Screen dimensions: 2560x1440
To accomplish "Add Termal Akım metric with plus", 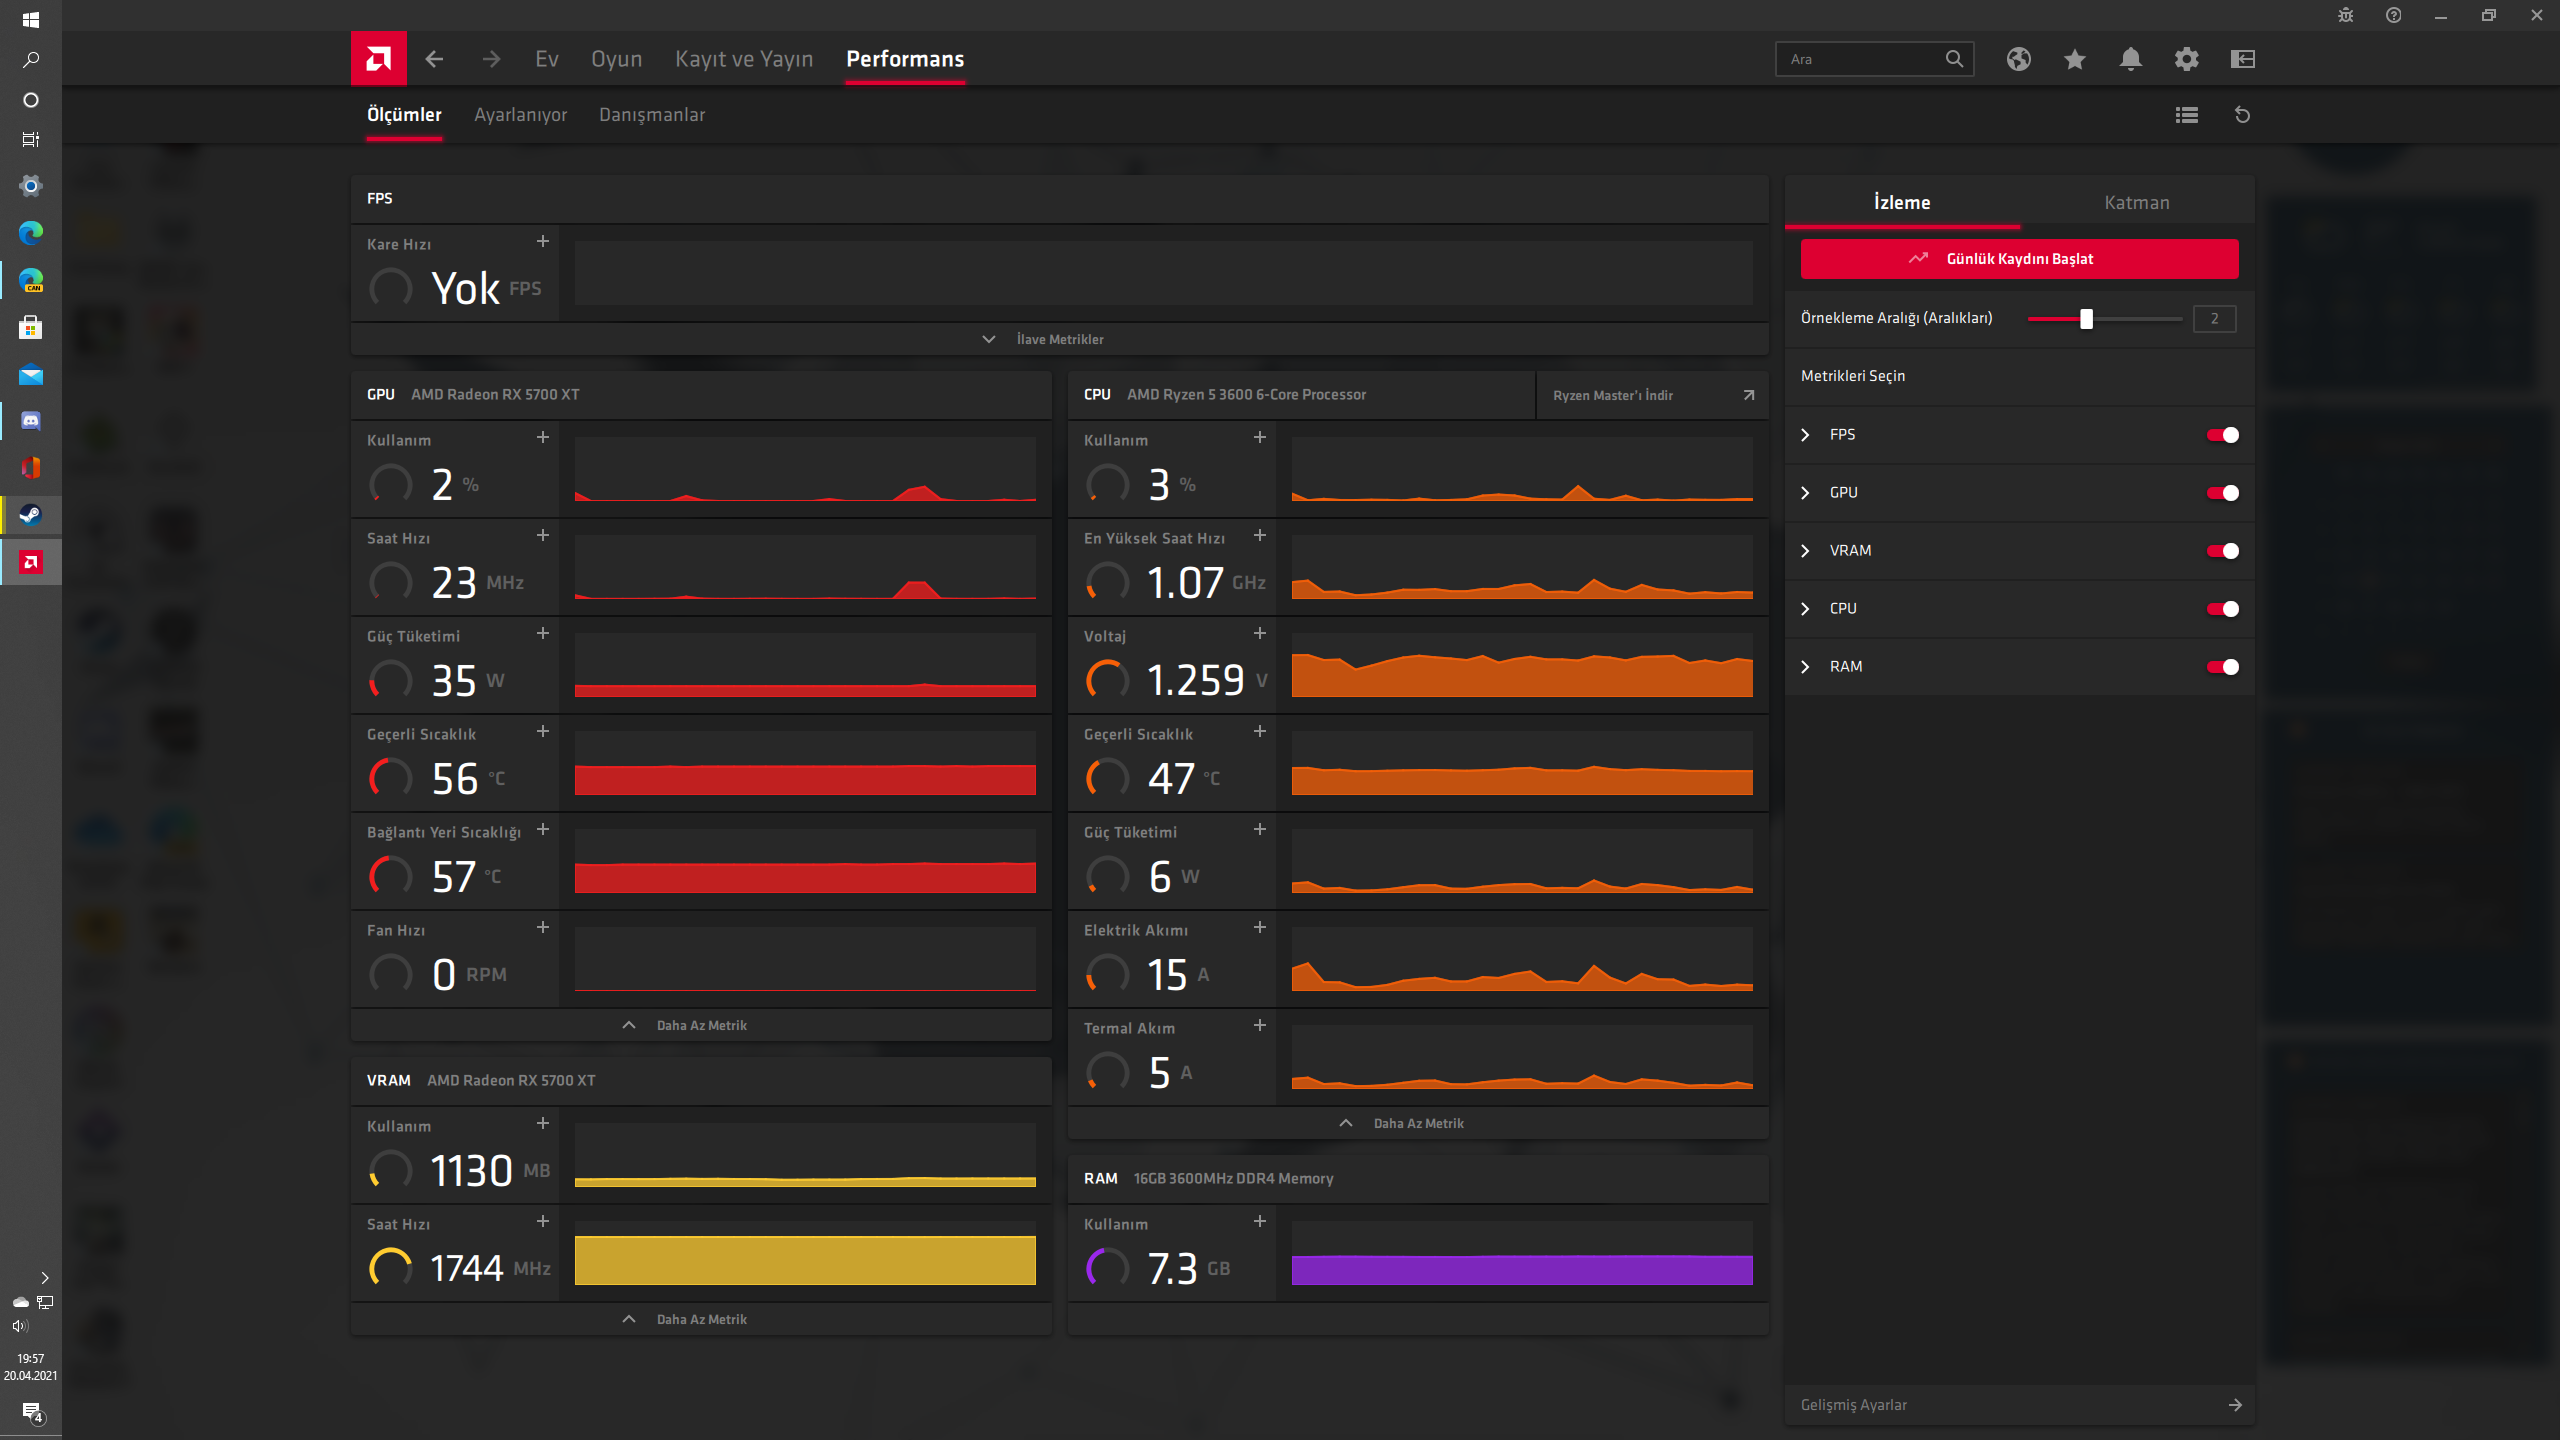I will click(x=1260, y=1025).
